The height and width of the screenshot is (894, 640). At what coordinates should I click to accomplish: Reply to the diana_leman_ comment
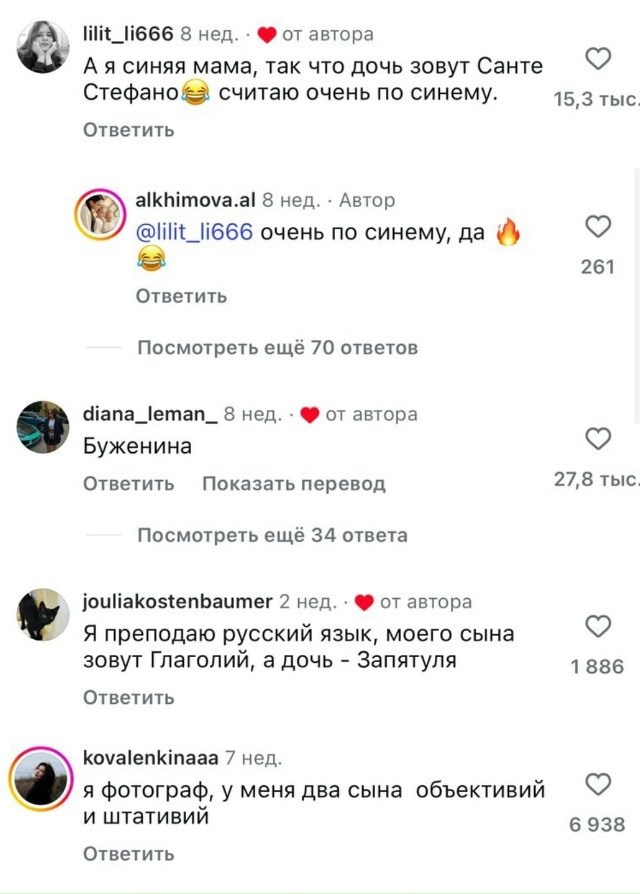pyautogui.click(x=129, y=483)
